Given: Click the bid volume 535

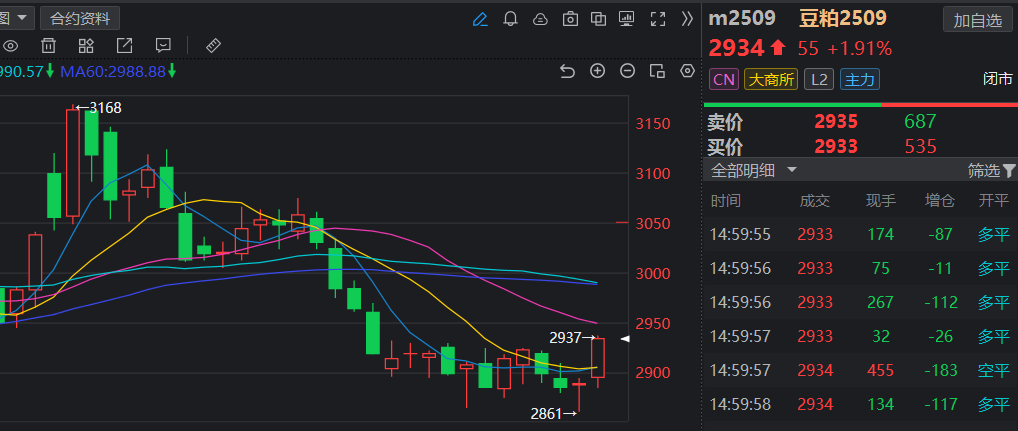Looking at the screenshot, I should (921, 146).
